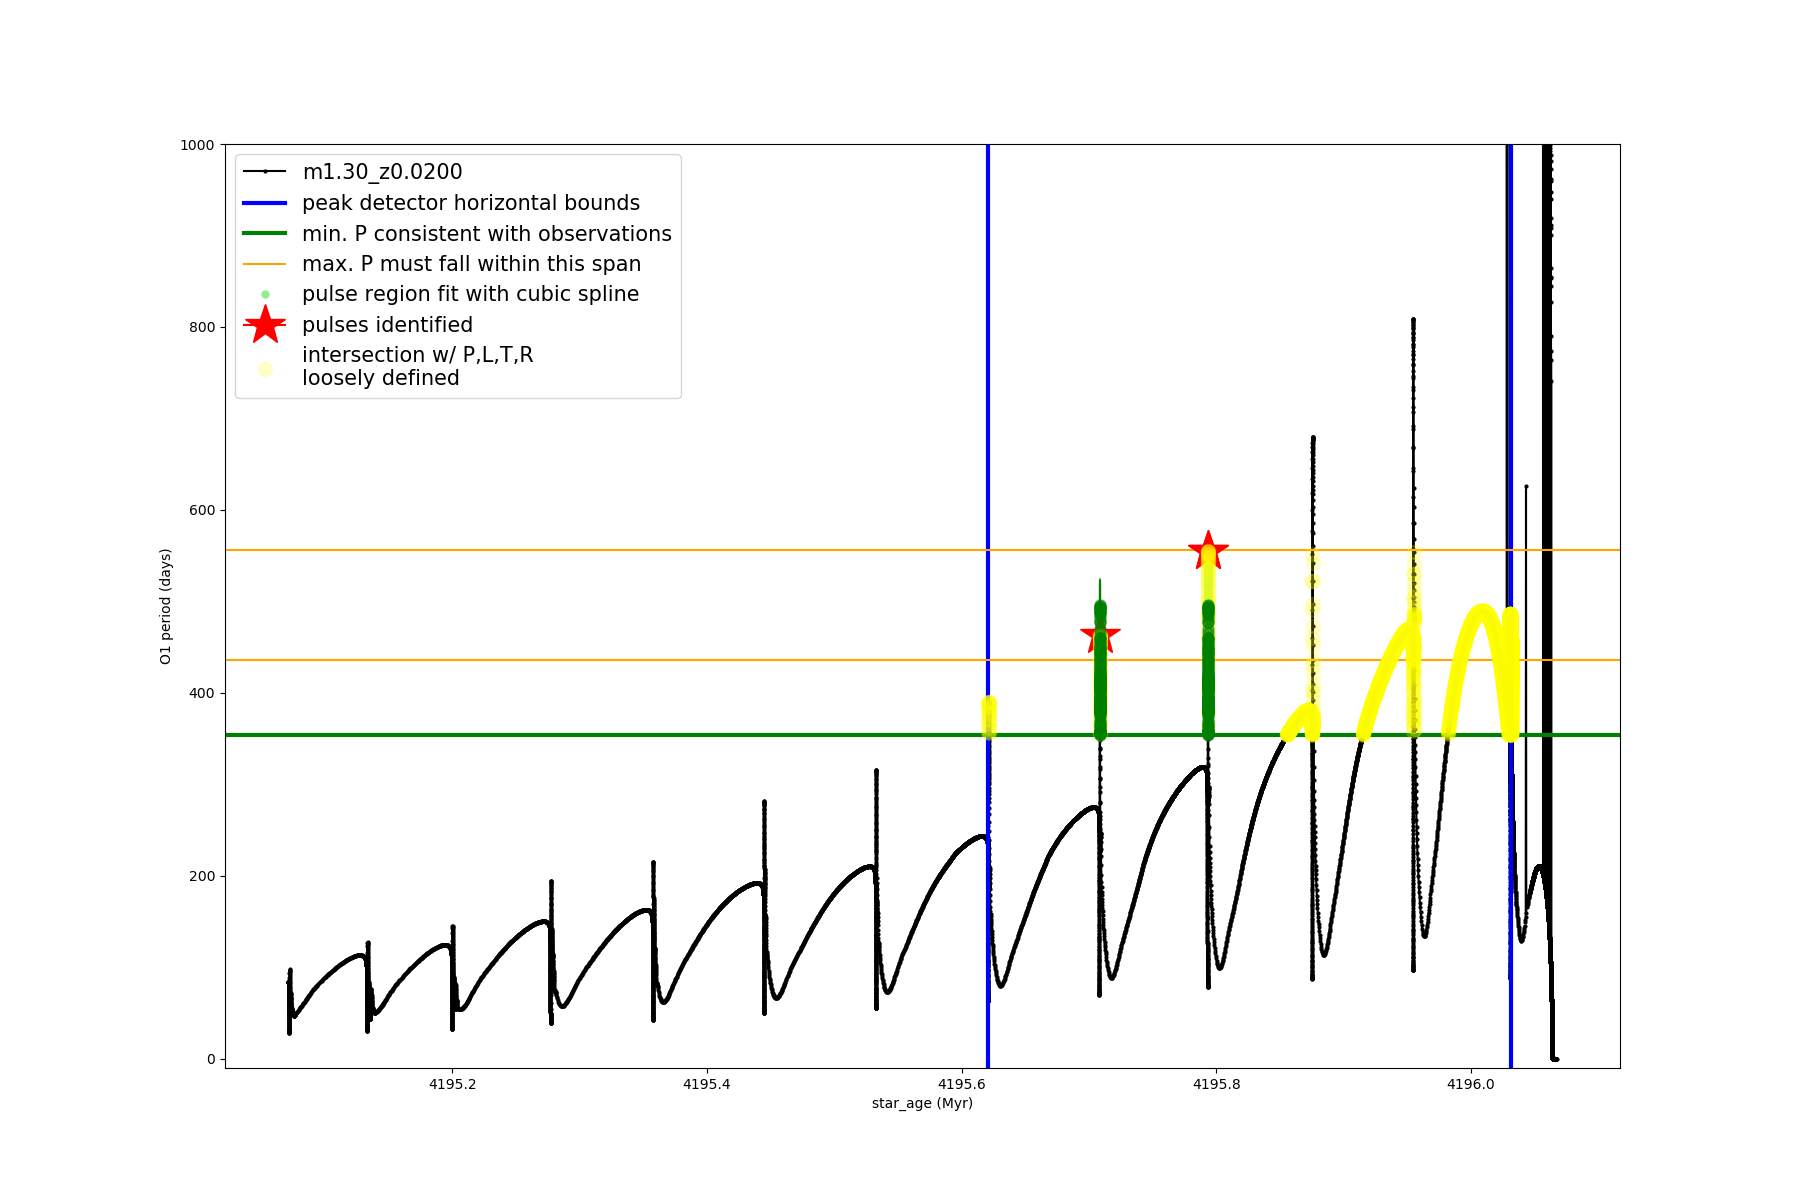
Task: Click the red star icon in the legend
Action: click(265, 325)
